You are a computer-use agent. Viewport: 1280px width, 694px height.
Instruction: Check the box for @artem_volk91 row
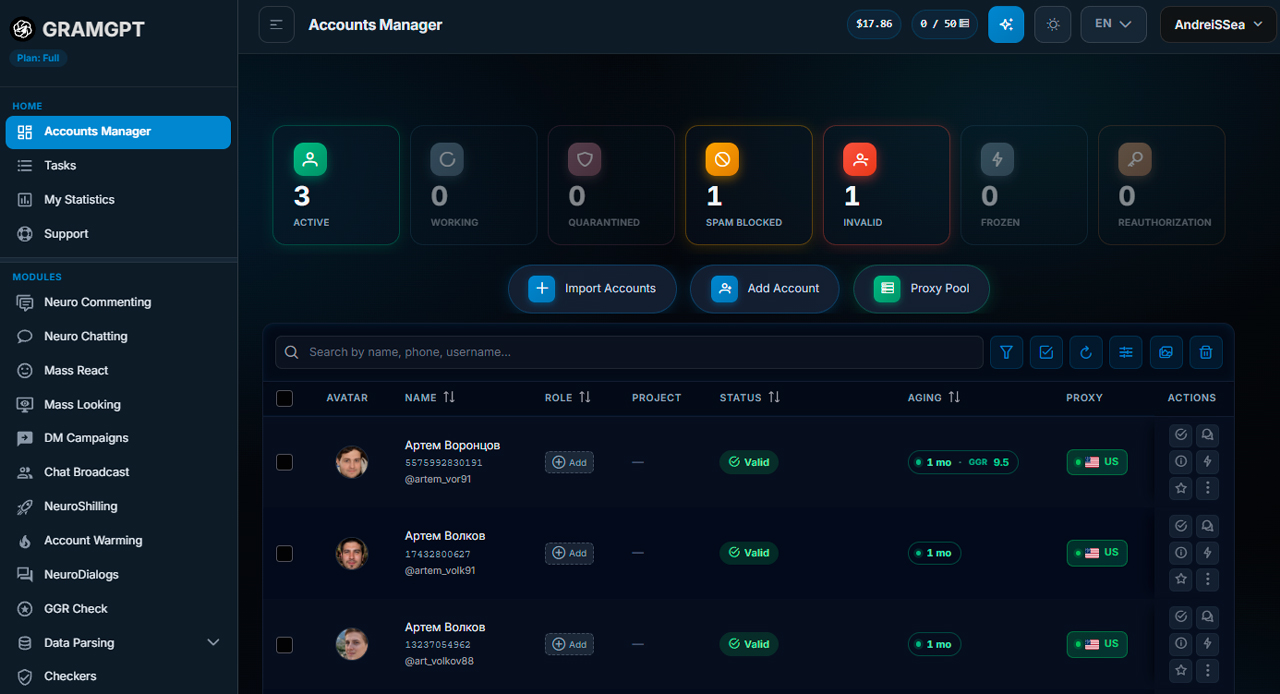click(x=284, y=553)
